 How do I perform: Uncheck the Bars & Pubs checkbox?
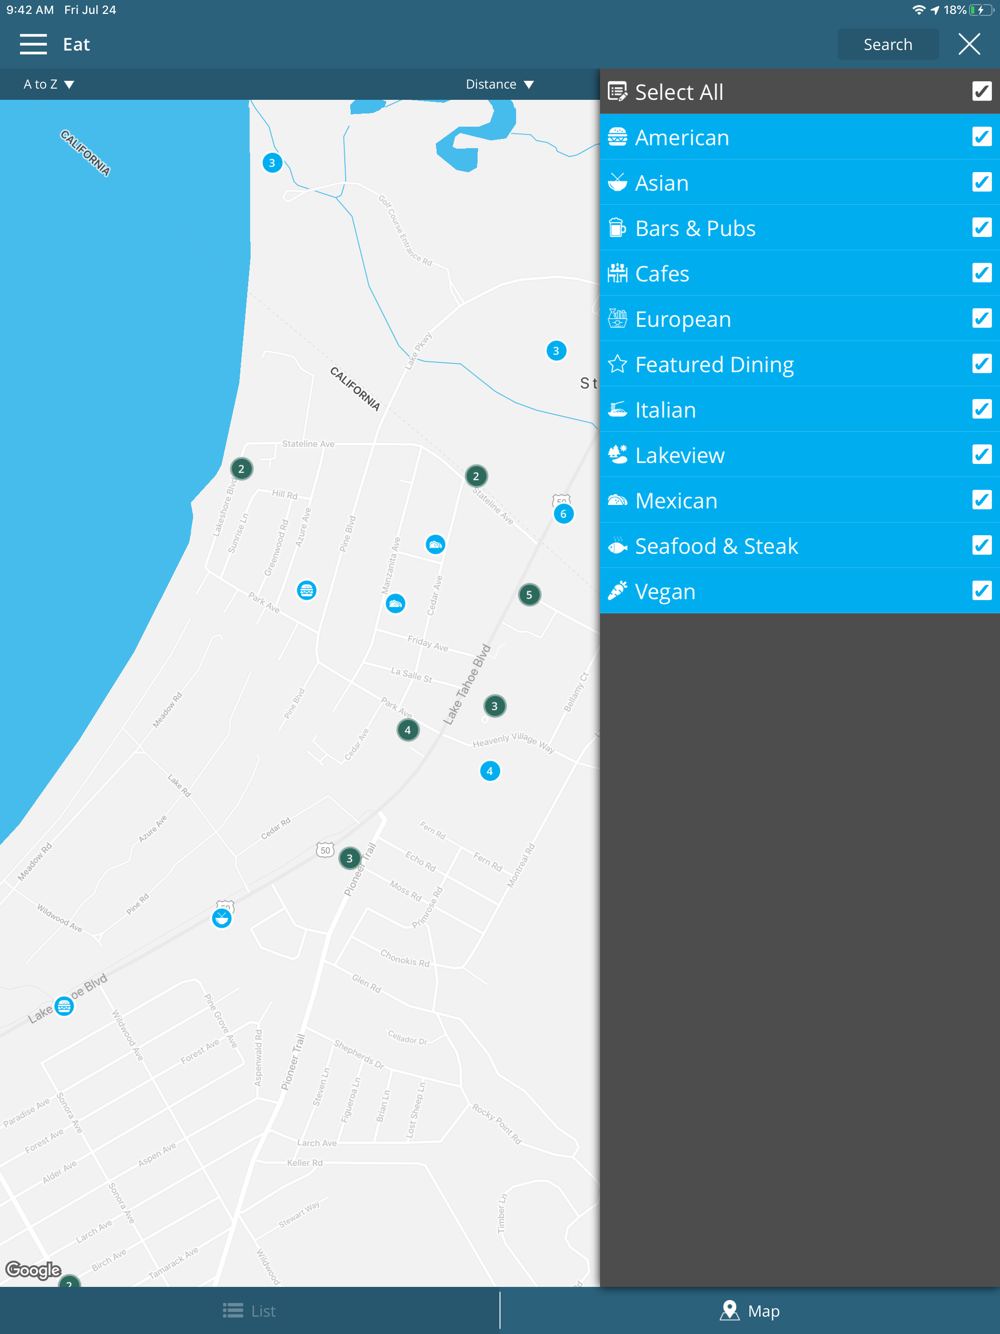pyautogui.click(x=982, y=228)
